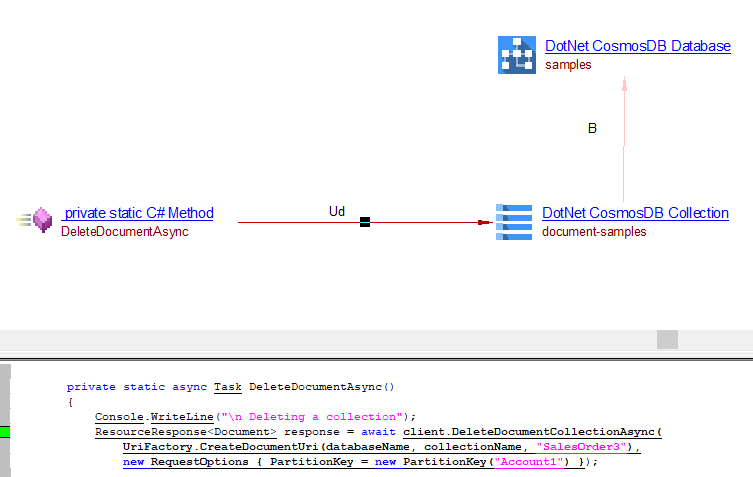Click the CosmosDB Collection icon

pyautogui.click(x=514, y=221)
